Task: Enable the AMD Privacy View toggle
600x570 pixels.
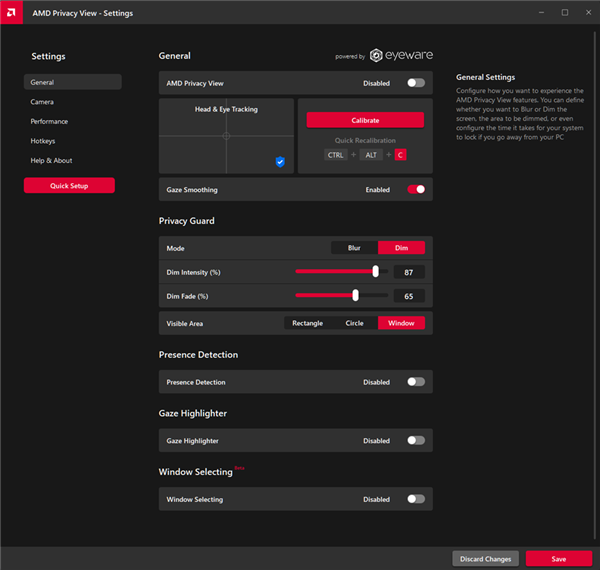Action: tap(415, 83)
